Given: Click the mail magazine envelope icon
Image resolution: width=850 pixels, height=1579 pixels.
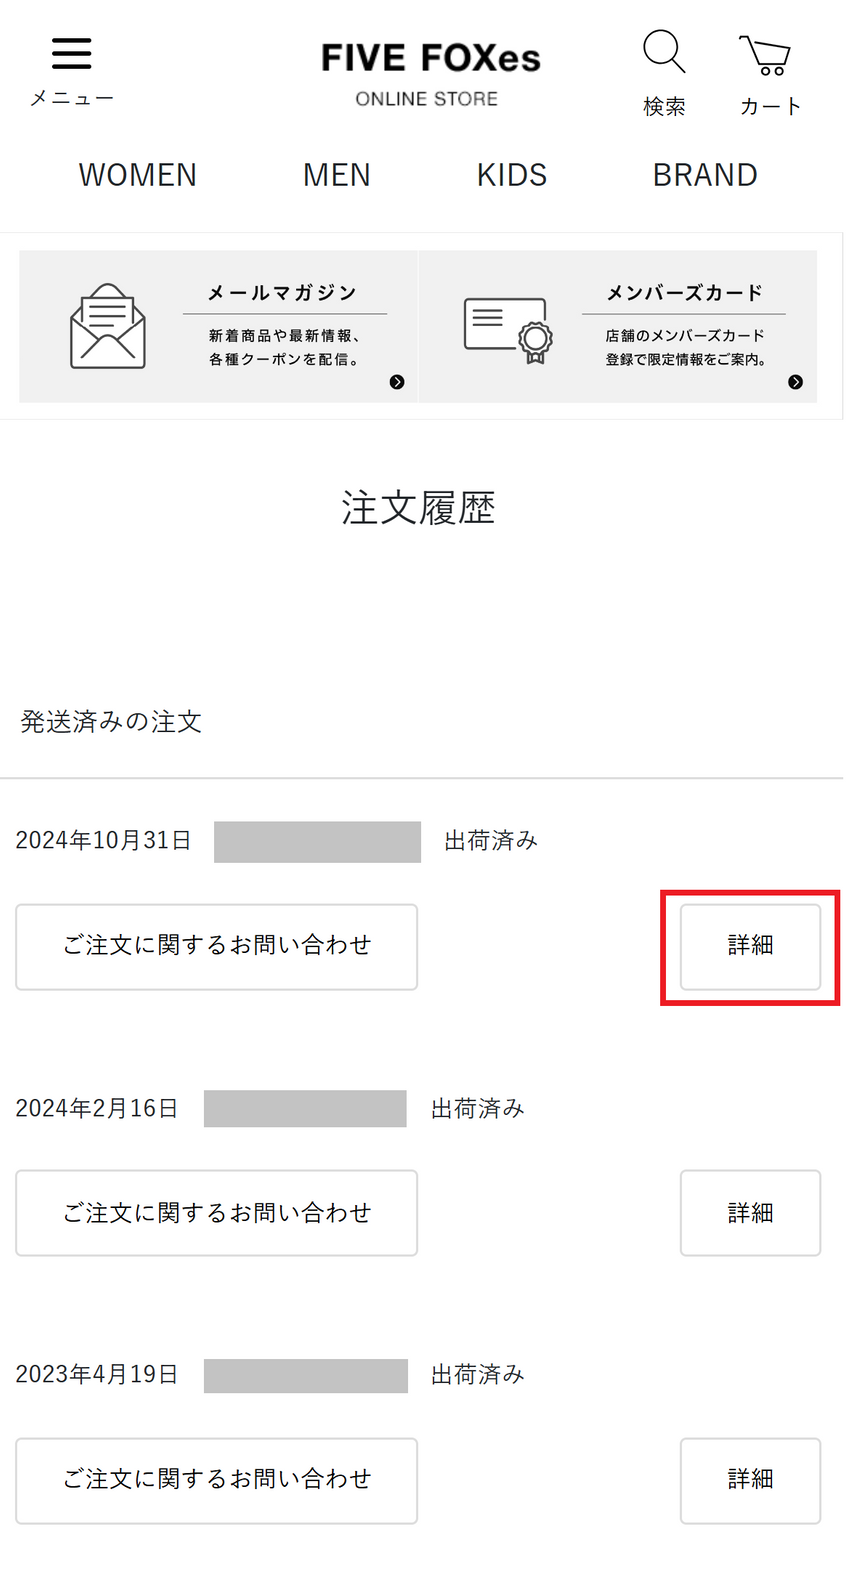Looking at the screenshot, I should point(108,327).
